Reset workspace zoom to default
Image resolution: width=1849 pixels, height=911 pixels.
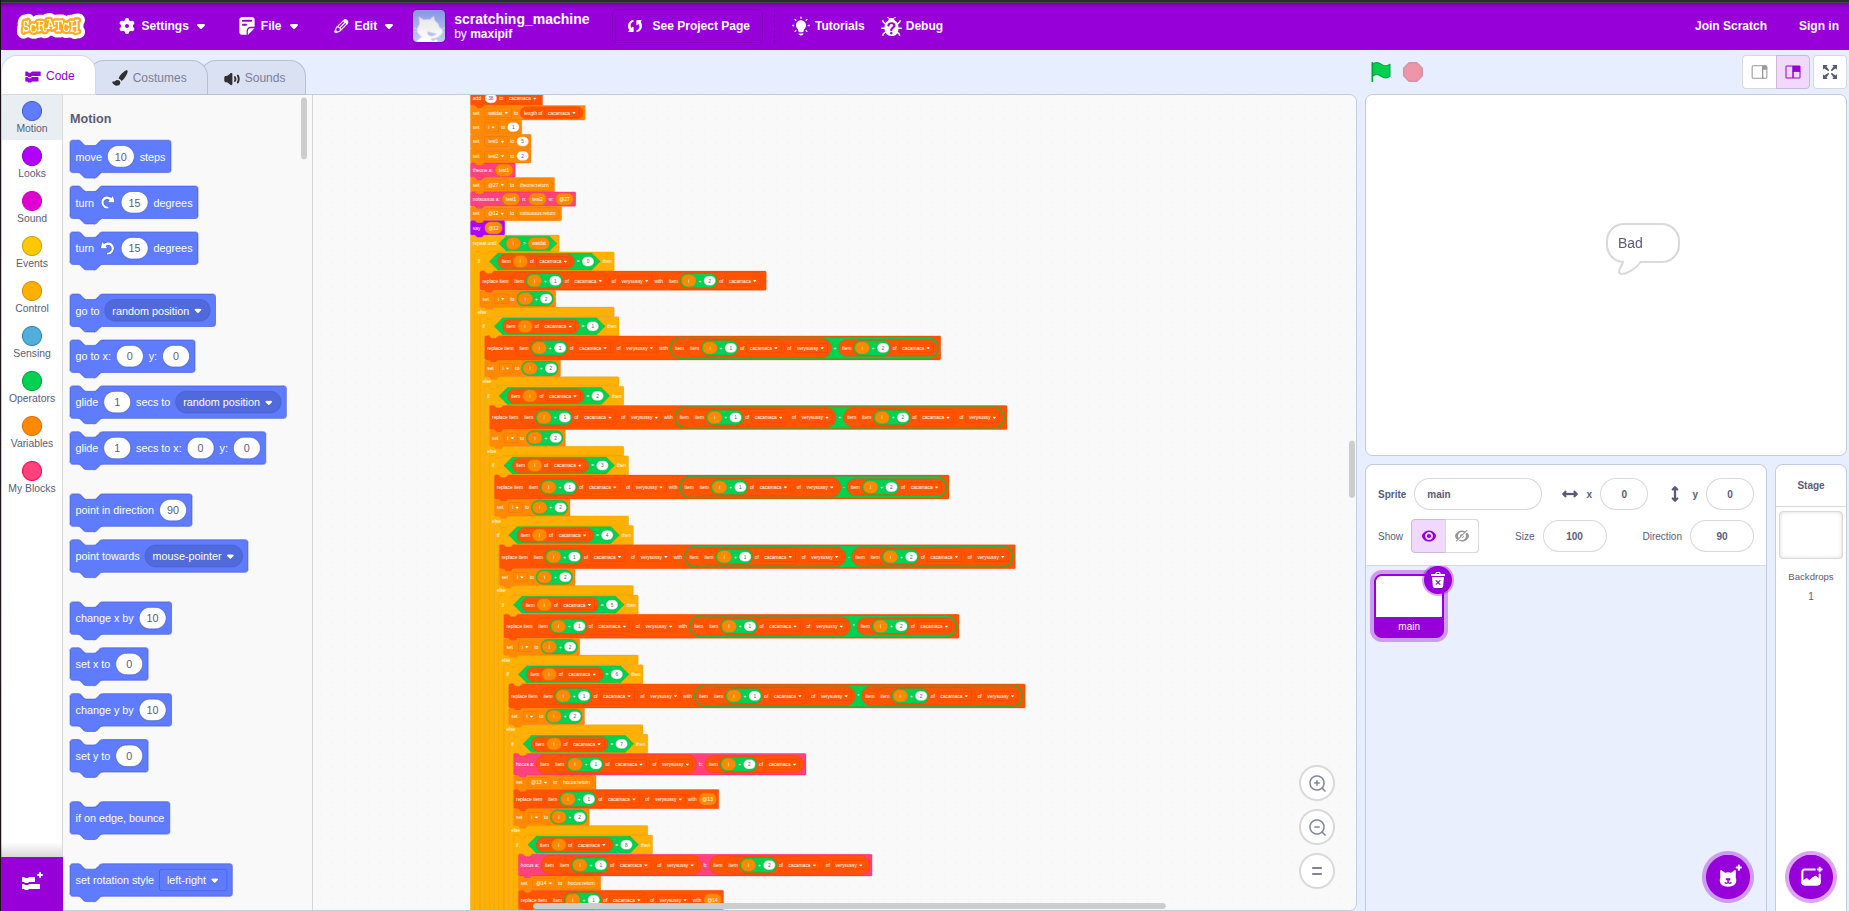[x=1317, y=872]
